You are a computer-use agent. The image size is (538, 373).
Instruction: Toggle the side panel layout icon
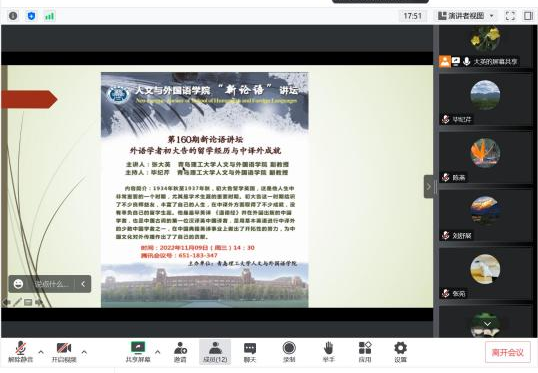point(528,16)
